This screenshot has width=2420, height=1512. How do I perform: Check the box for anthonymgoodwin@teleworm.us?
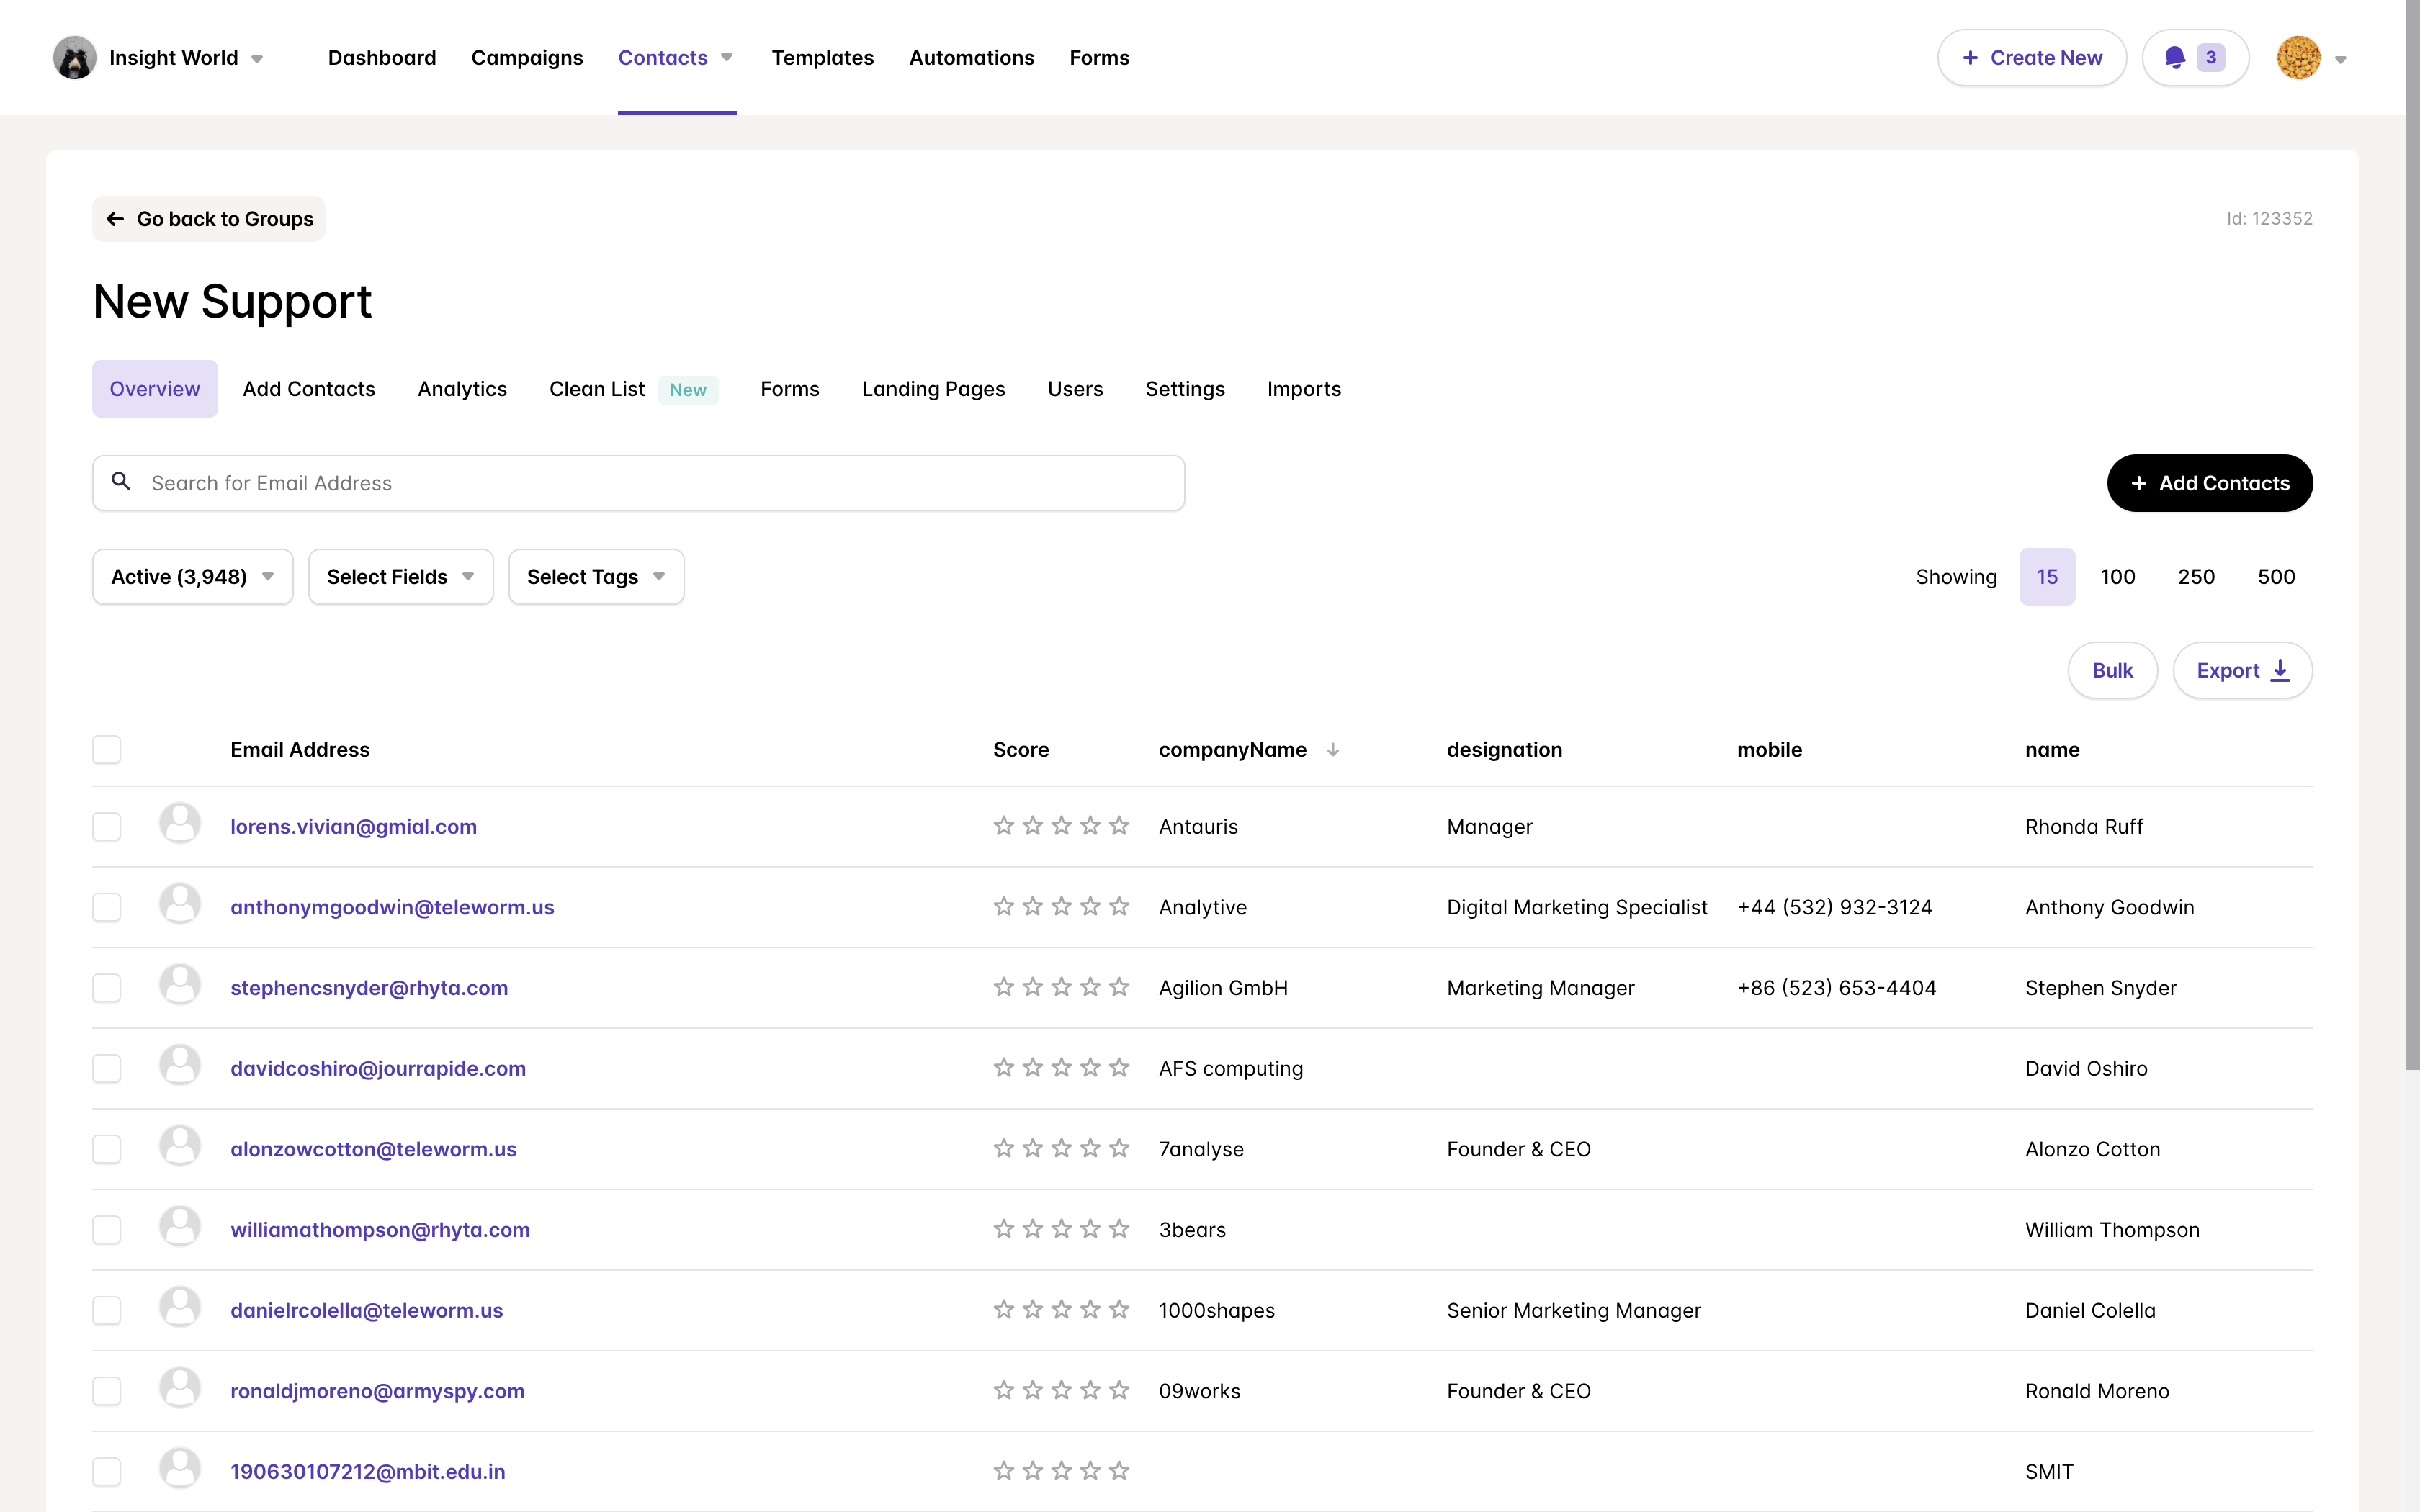coord(107,907)
